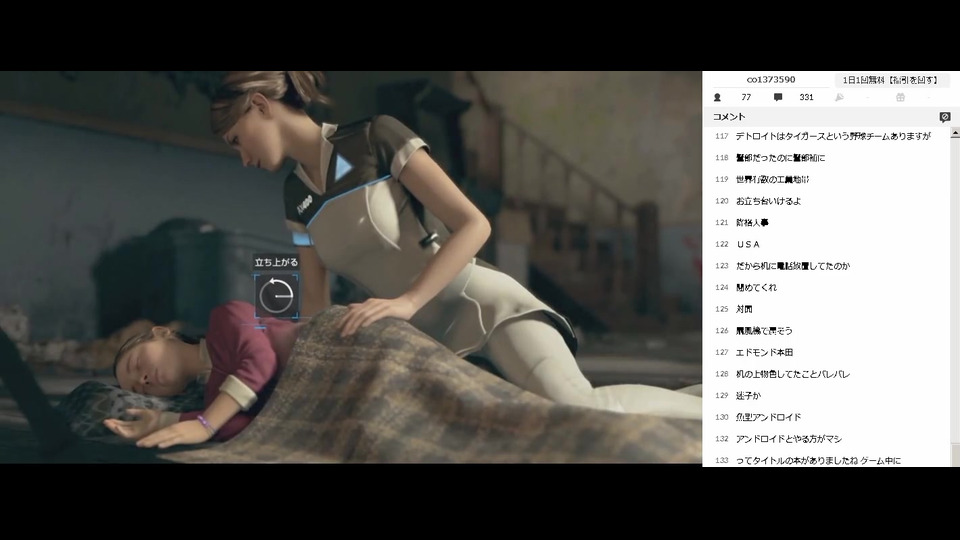The width and height of the screenshot is (960, 540).
Task: Click the comment list scroll up arrow
Action: 955,133
